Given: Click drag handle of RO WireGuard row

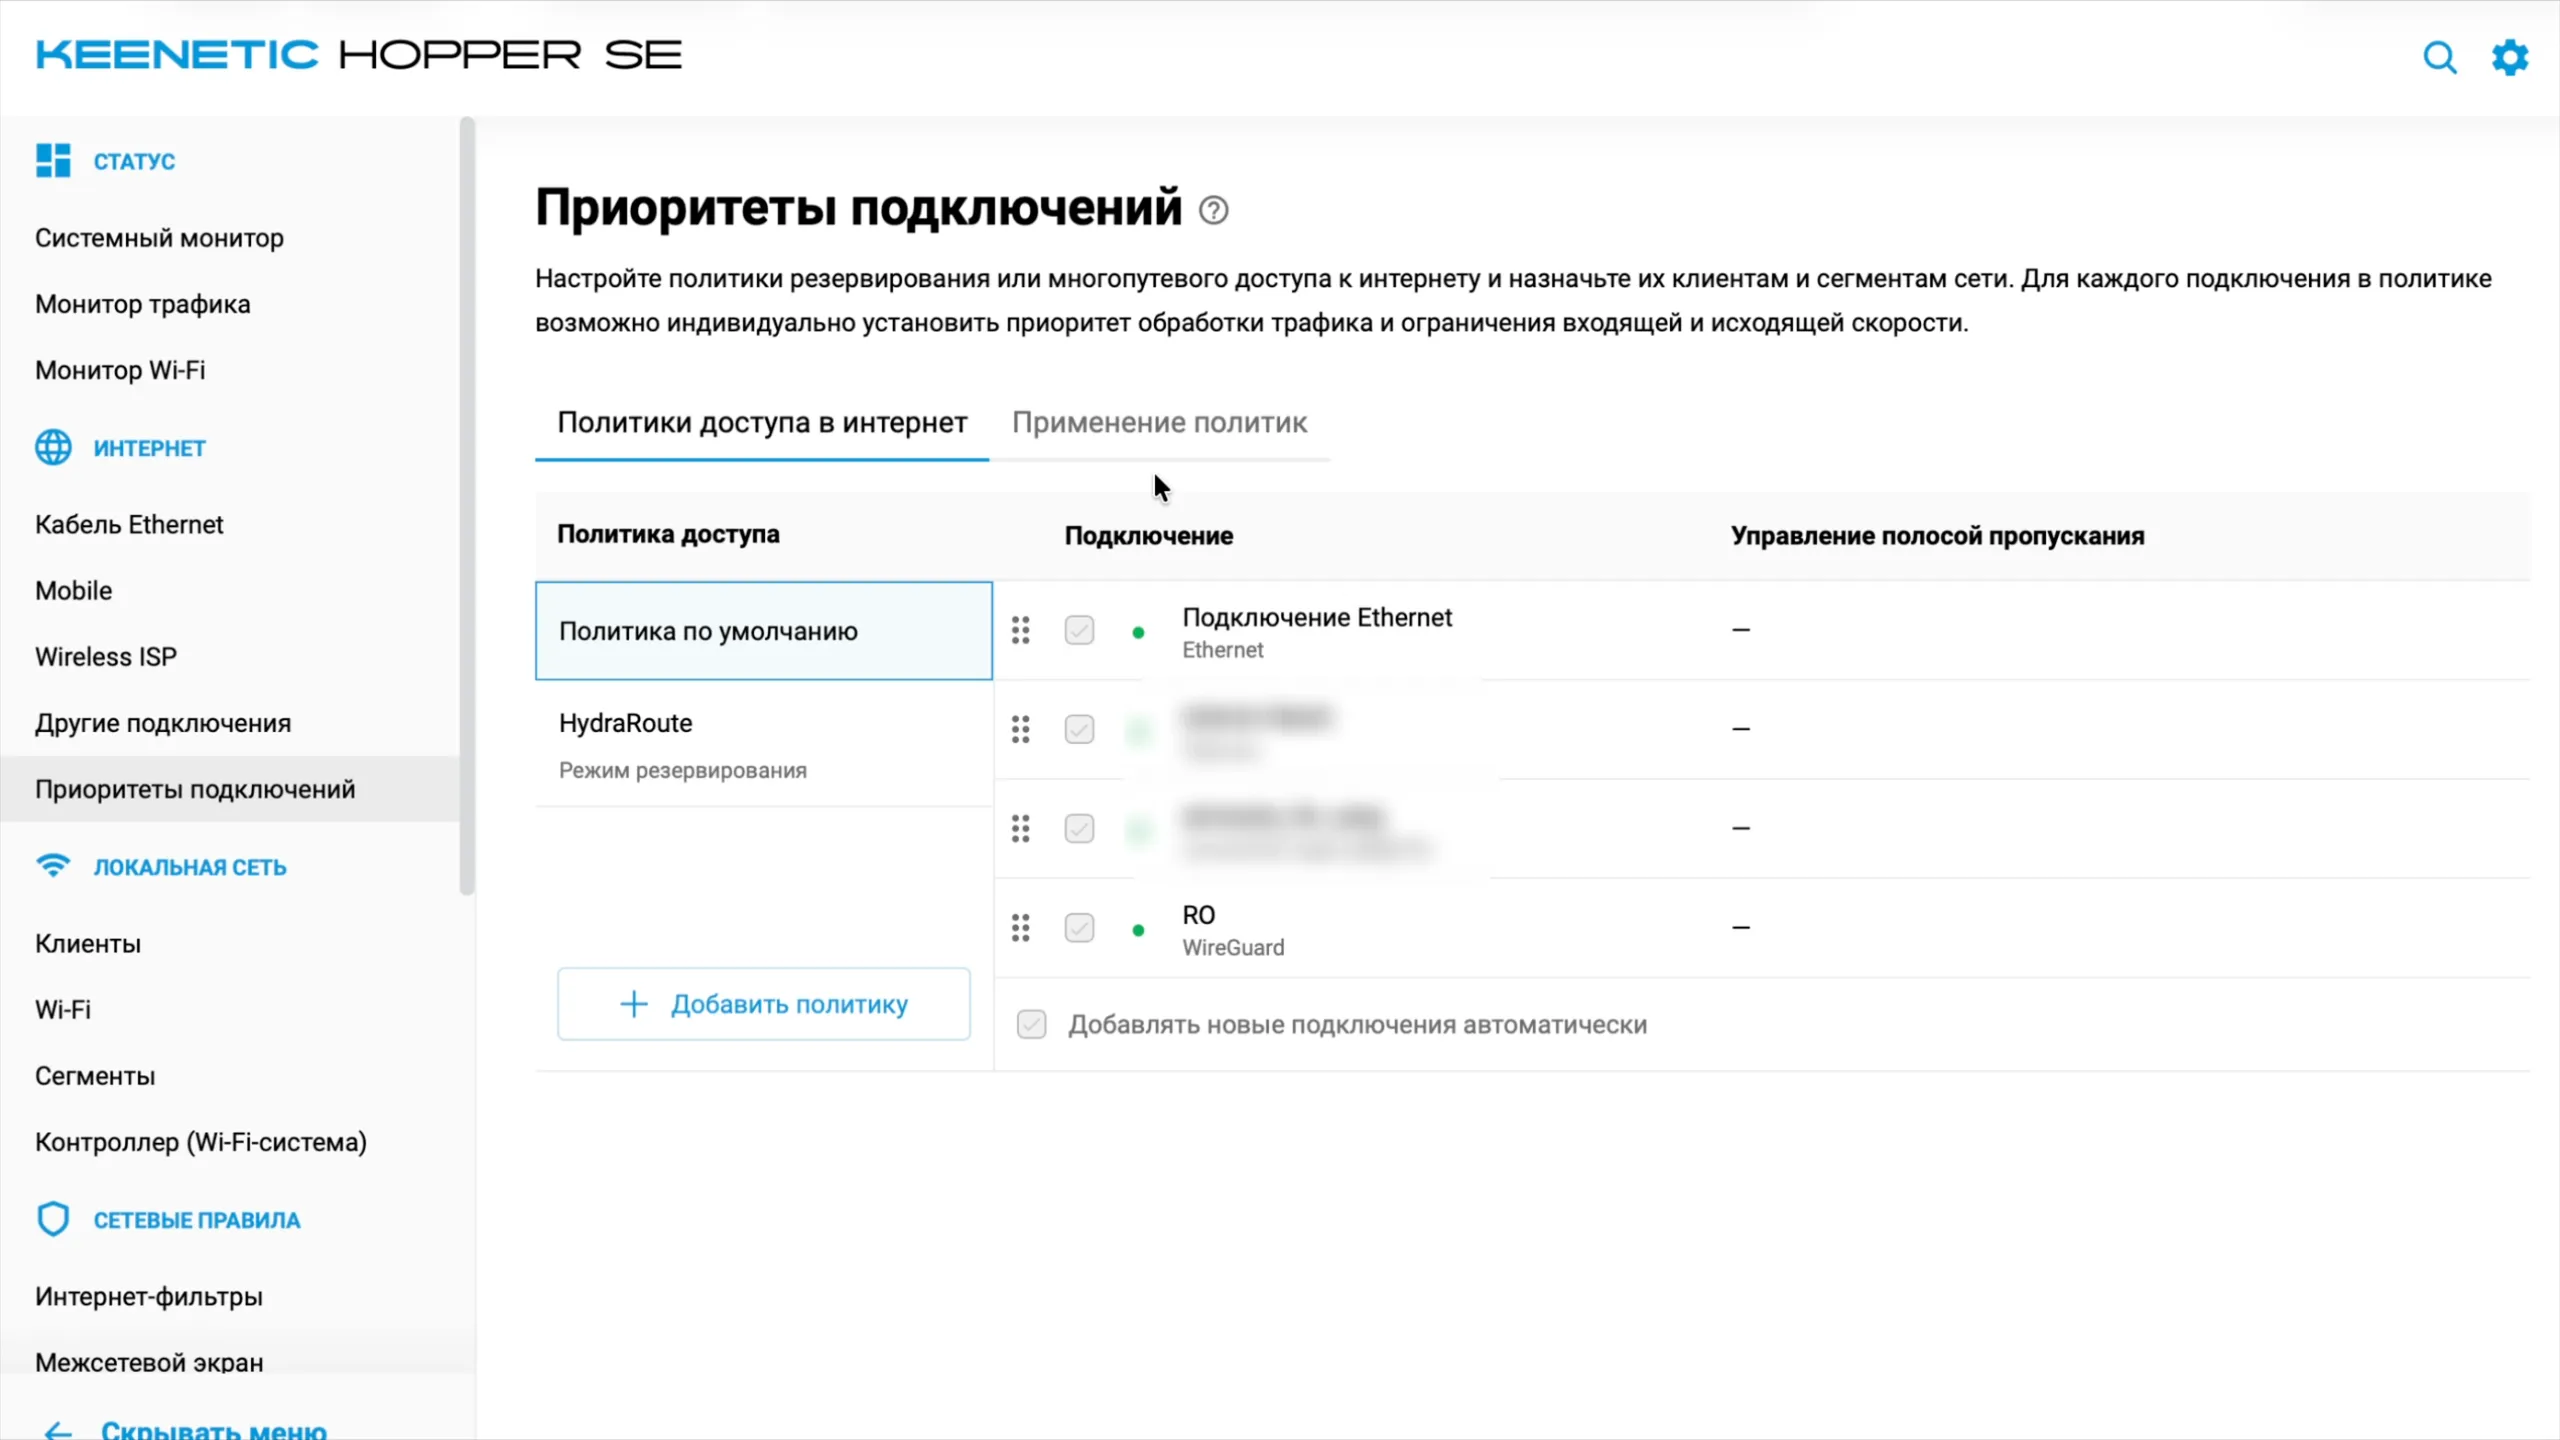Looking at the screenshot, I should click(1020, 928).
